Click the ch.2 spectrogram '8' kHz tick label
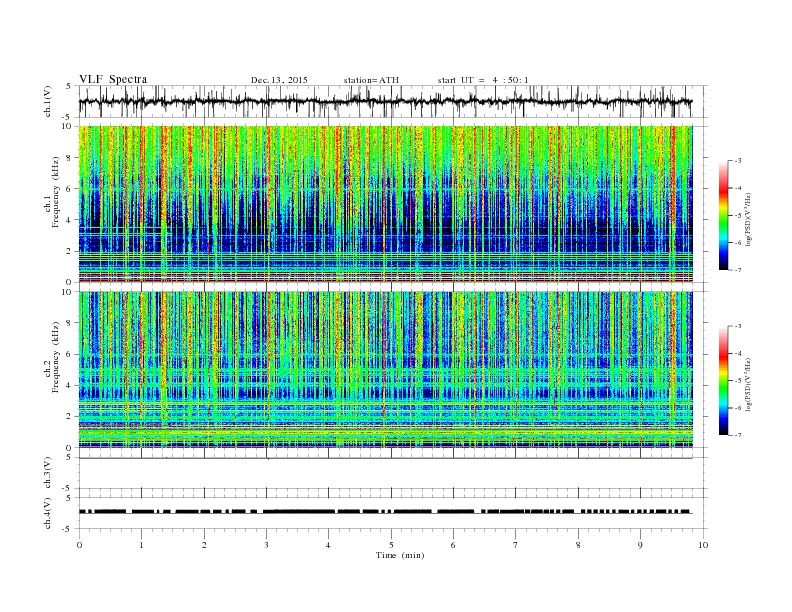 tap(69, 323)
